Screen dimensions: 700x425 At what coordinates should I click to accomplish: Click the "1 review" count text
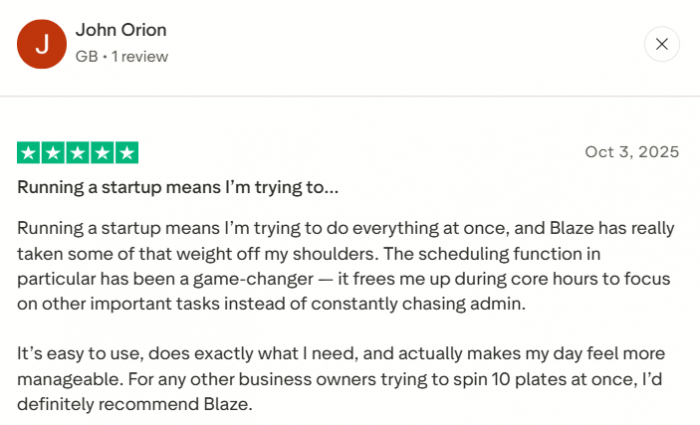pyautogui.click(x=138, y=57)
